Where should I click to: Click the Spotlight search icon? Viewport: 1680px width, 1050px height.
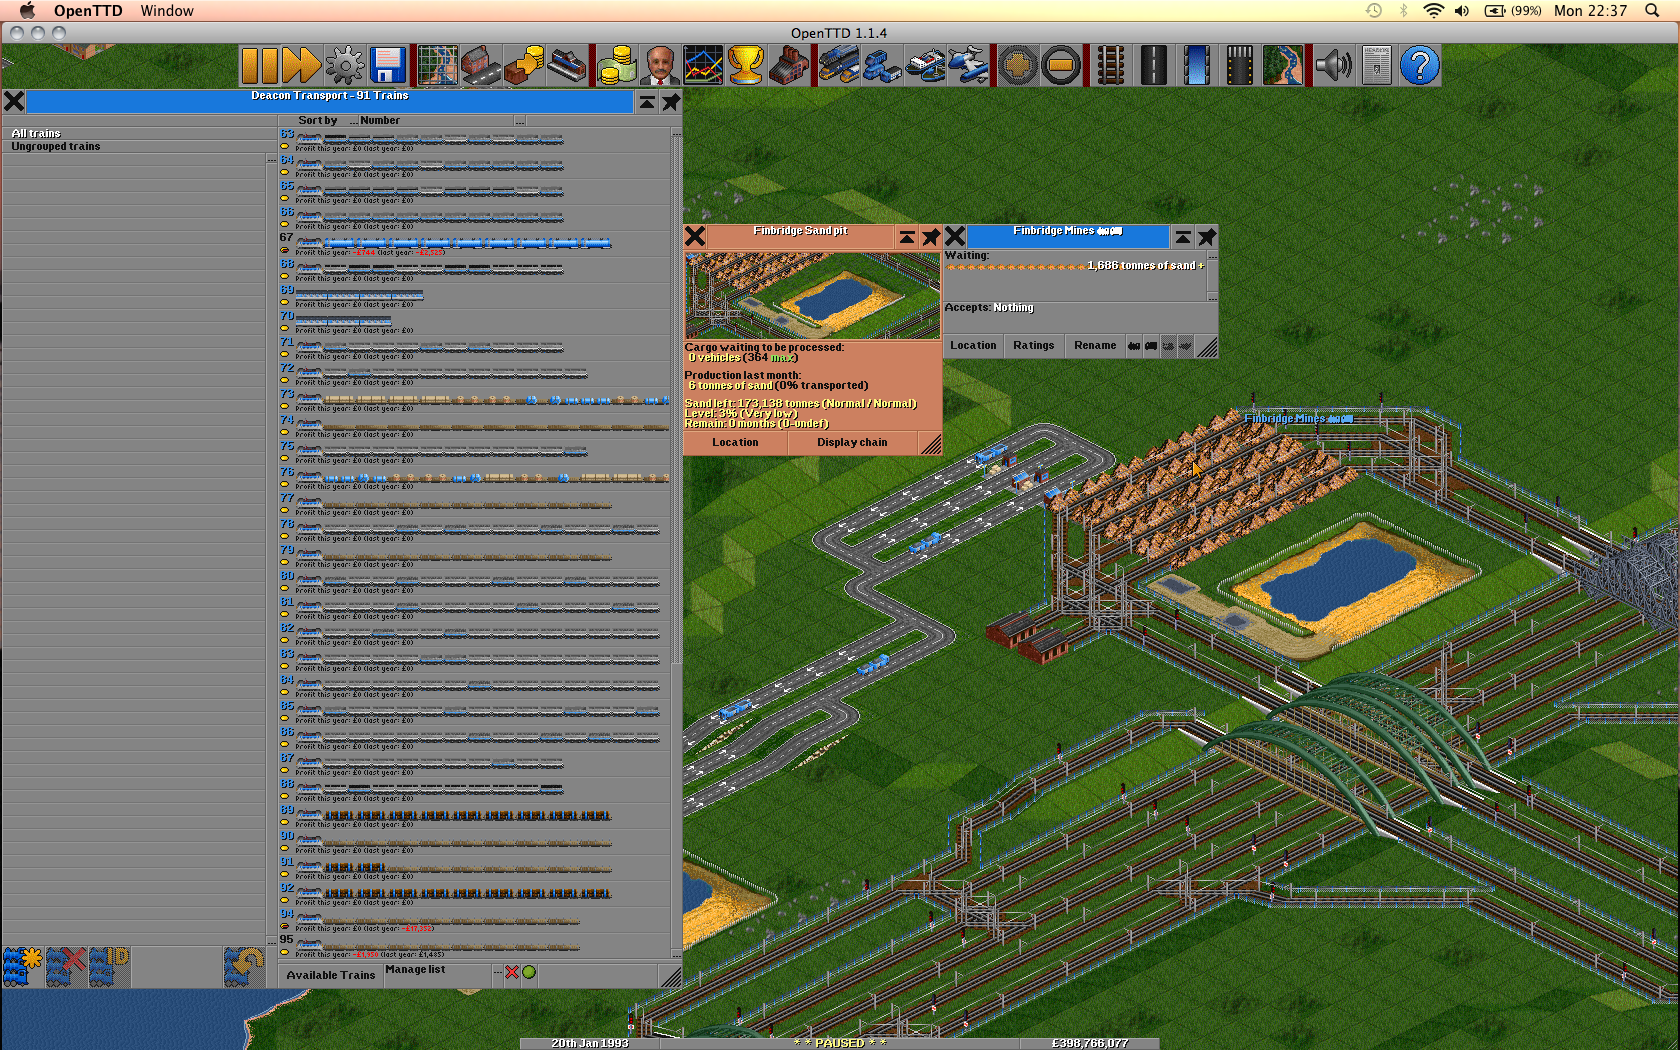coord(1652,11)
